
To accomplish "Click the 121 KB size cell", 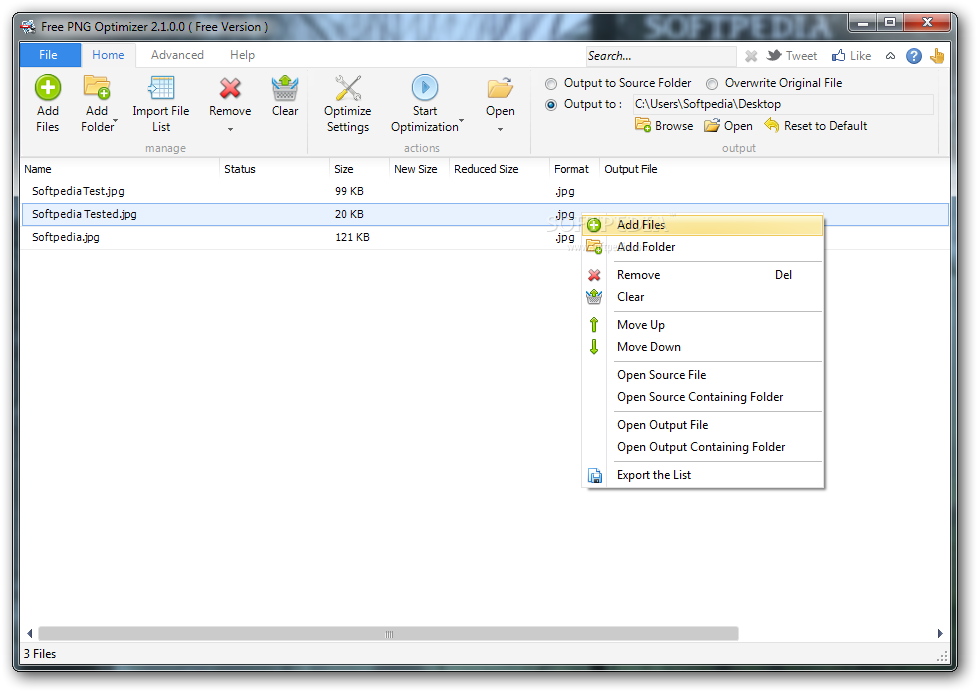I will pos(352,237).
